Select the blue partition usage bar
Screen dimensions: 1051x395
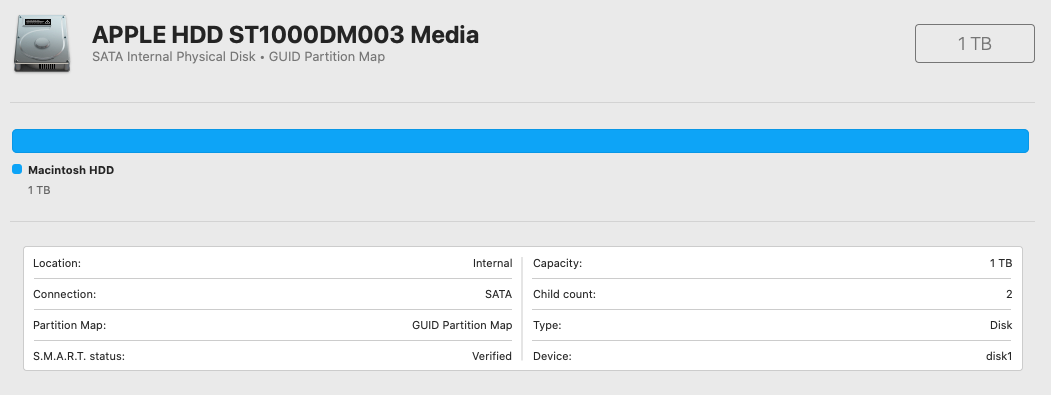tap(520, 141)
